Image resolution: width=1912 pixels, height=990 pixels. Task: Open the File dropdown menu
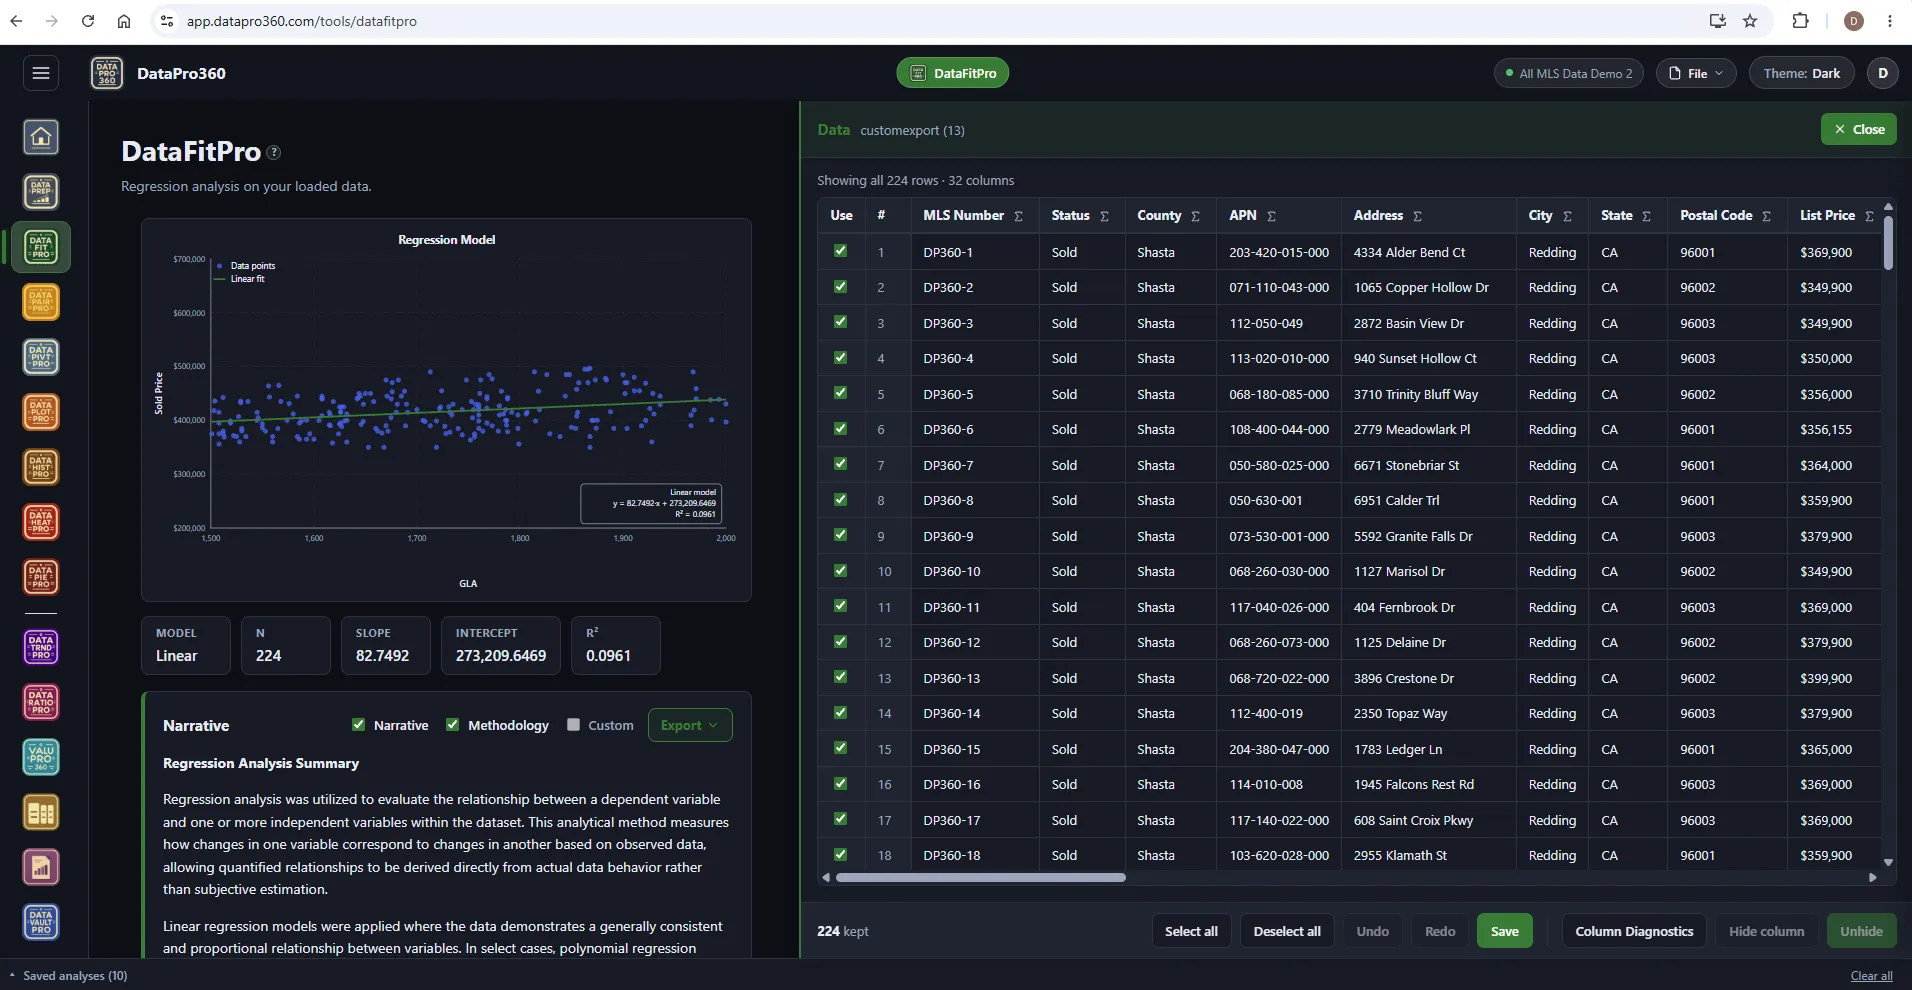click(x=1696, y=73)
